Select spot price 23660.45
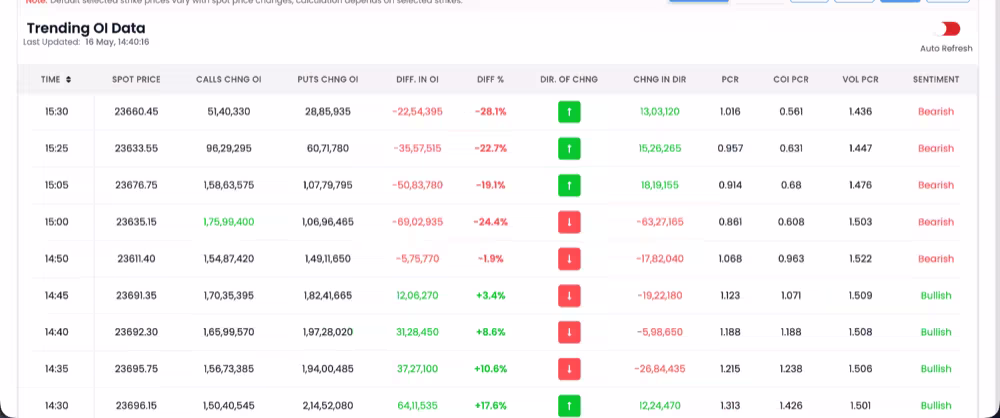 tap(136, 112)
